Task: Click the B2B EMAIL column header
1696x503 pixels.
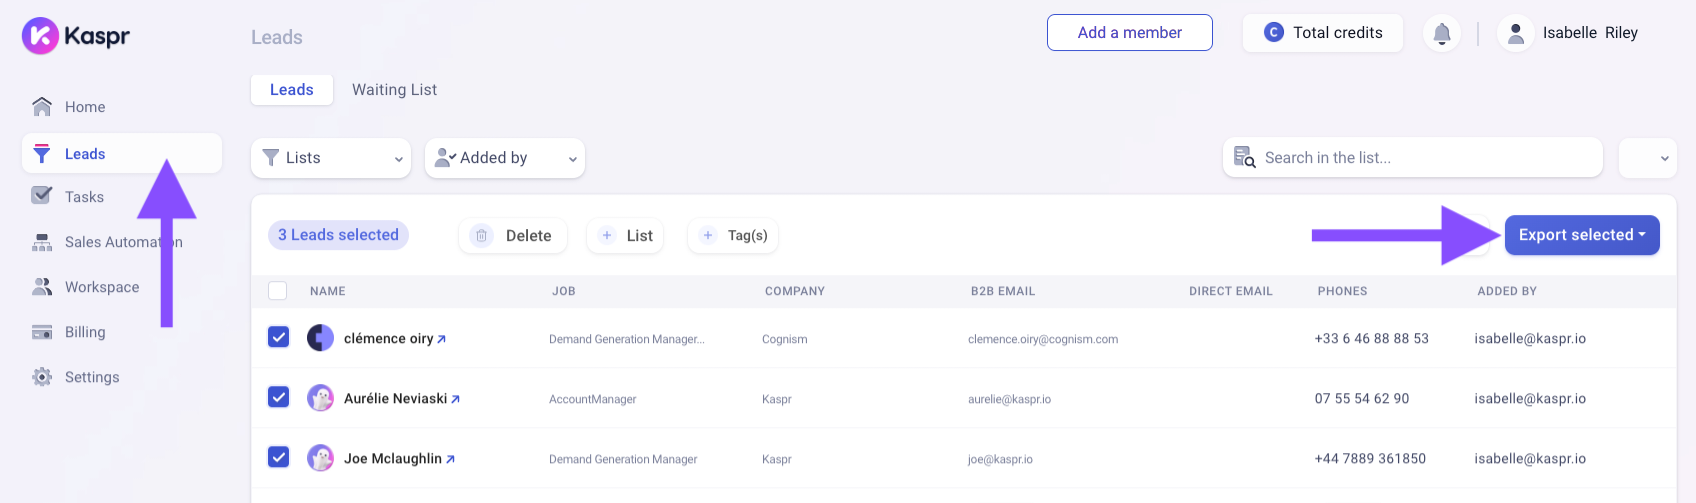Action: 1003,291
